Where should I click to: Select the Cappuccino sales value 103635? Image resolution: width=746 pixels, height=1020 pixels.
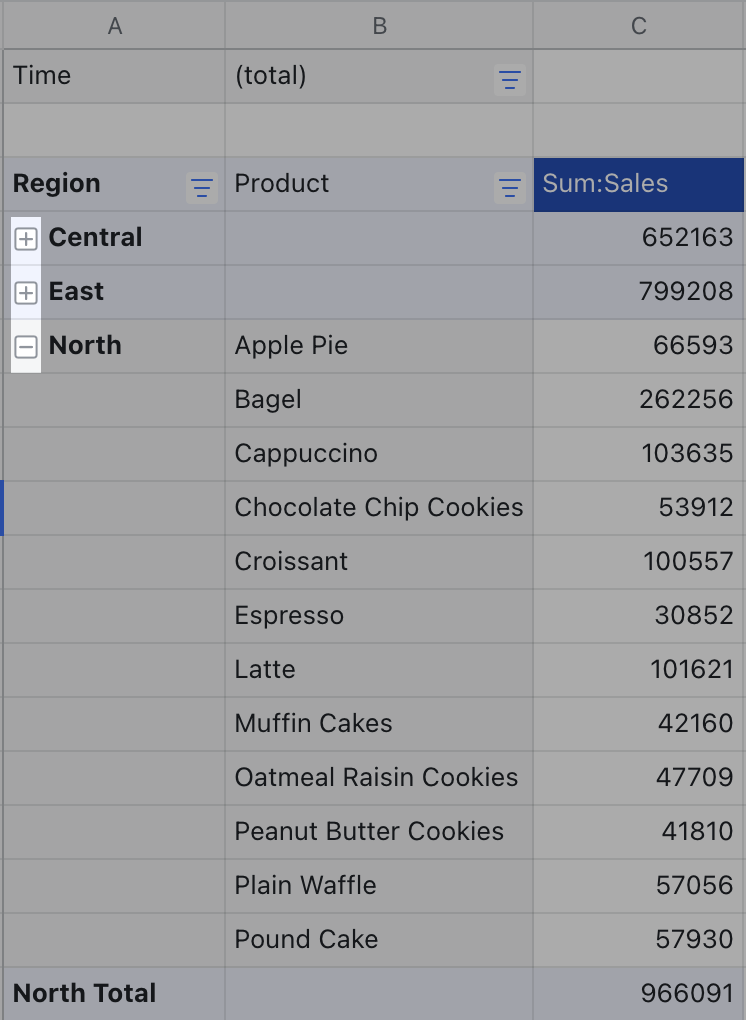click(687, 454)
